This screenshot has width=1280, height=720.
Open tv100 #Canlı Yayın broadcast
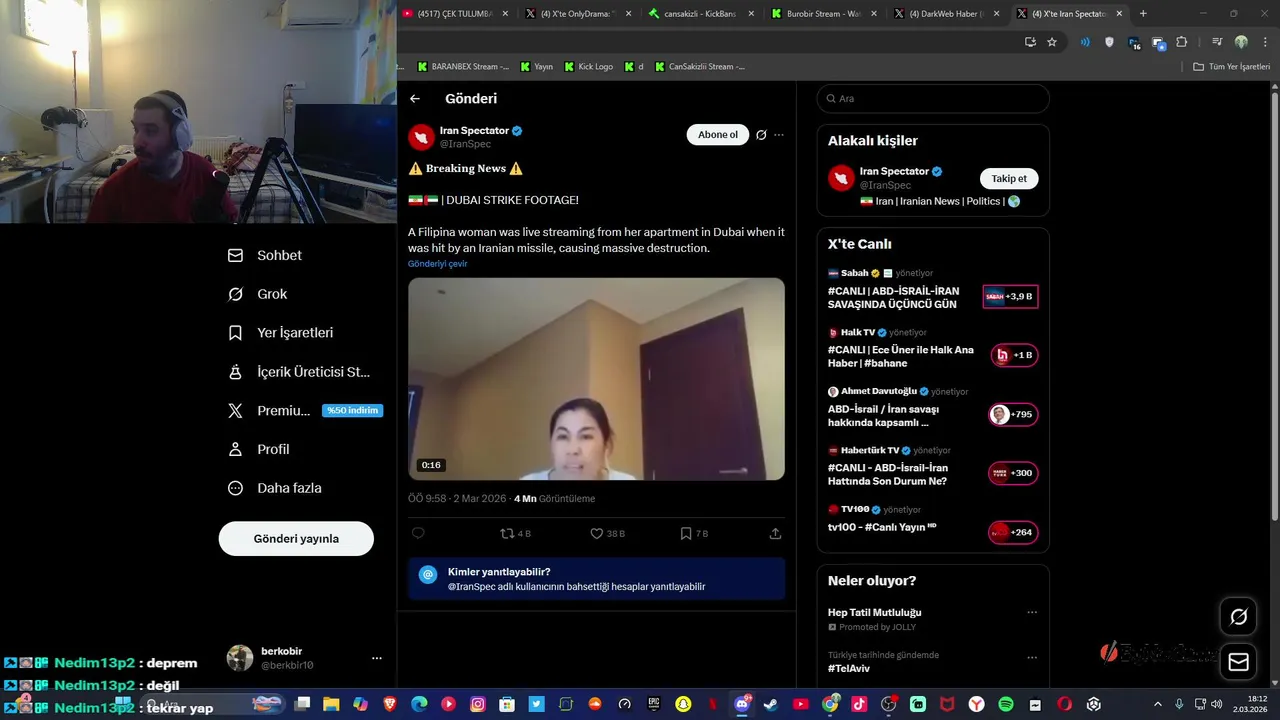pyautogui.click(x=932, y=523)
